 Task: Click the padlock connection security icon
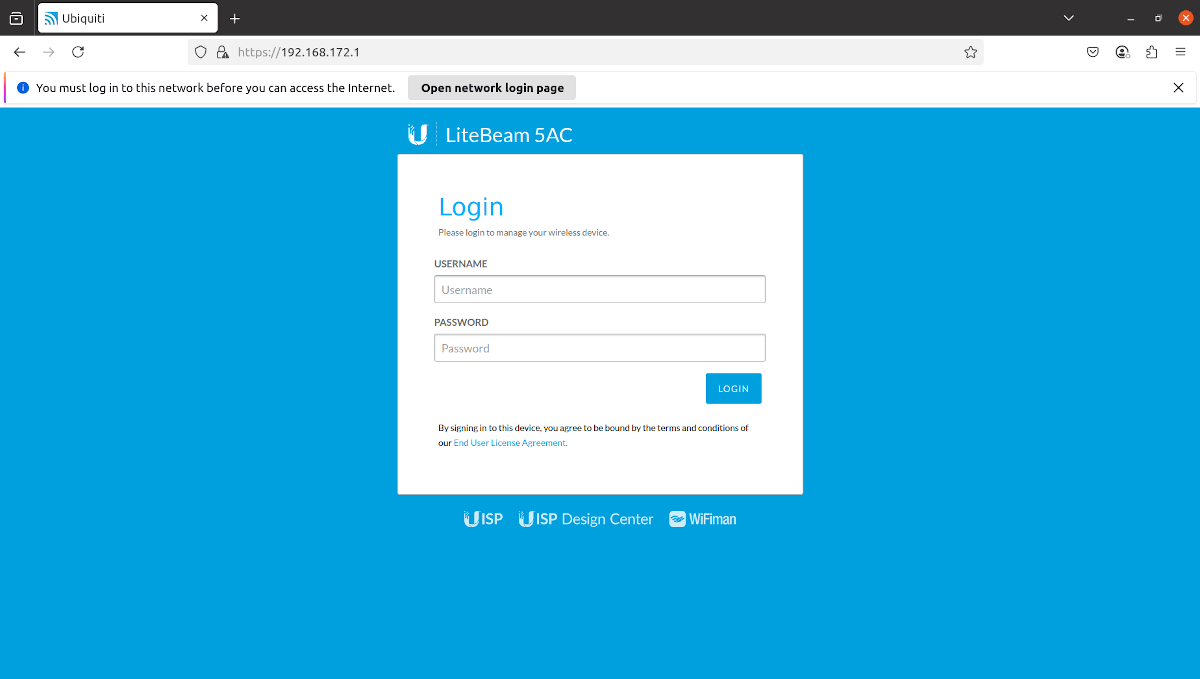pos(222,51)
